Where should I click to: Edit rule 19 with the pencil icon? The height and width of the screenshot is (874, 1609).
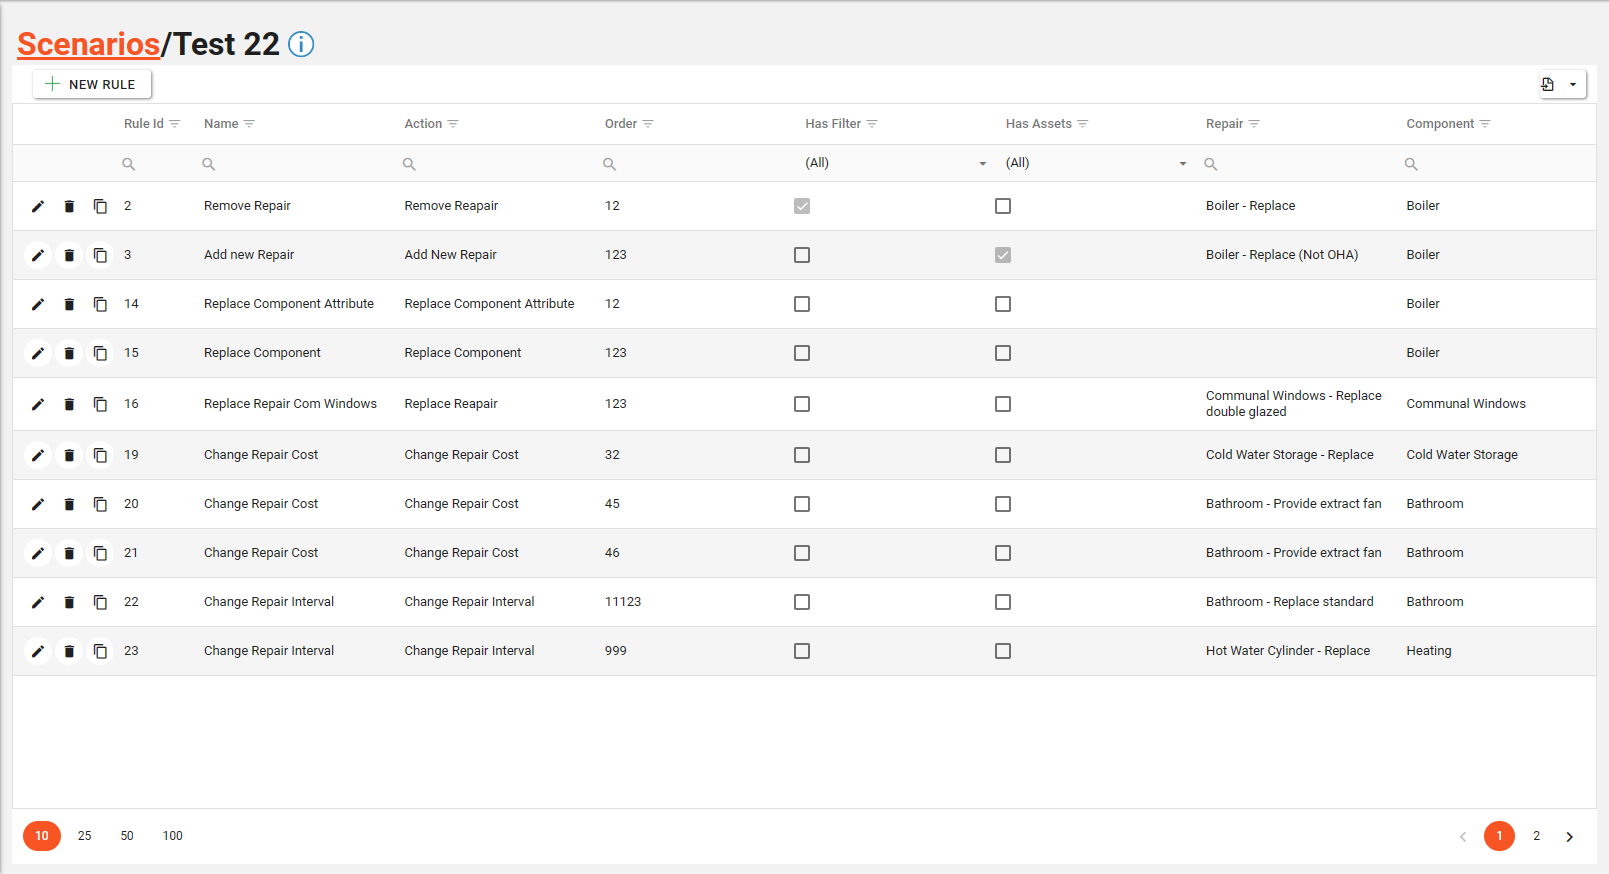tap(38, 455)
